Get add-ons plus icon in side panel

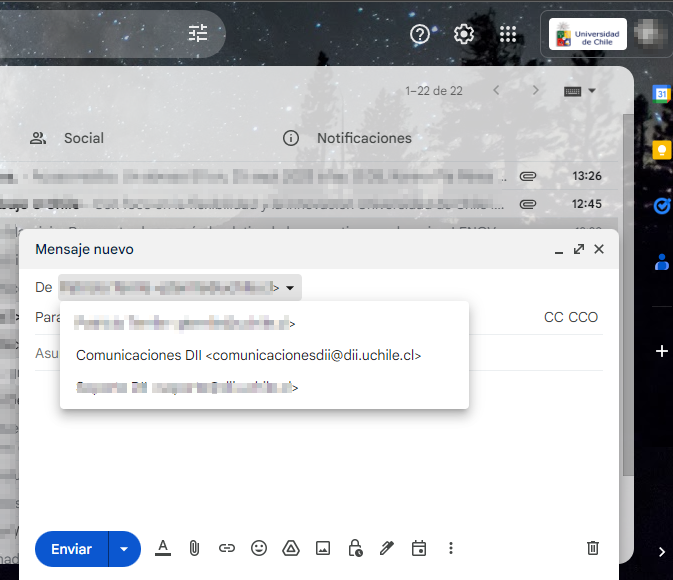tap(661, 351)
